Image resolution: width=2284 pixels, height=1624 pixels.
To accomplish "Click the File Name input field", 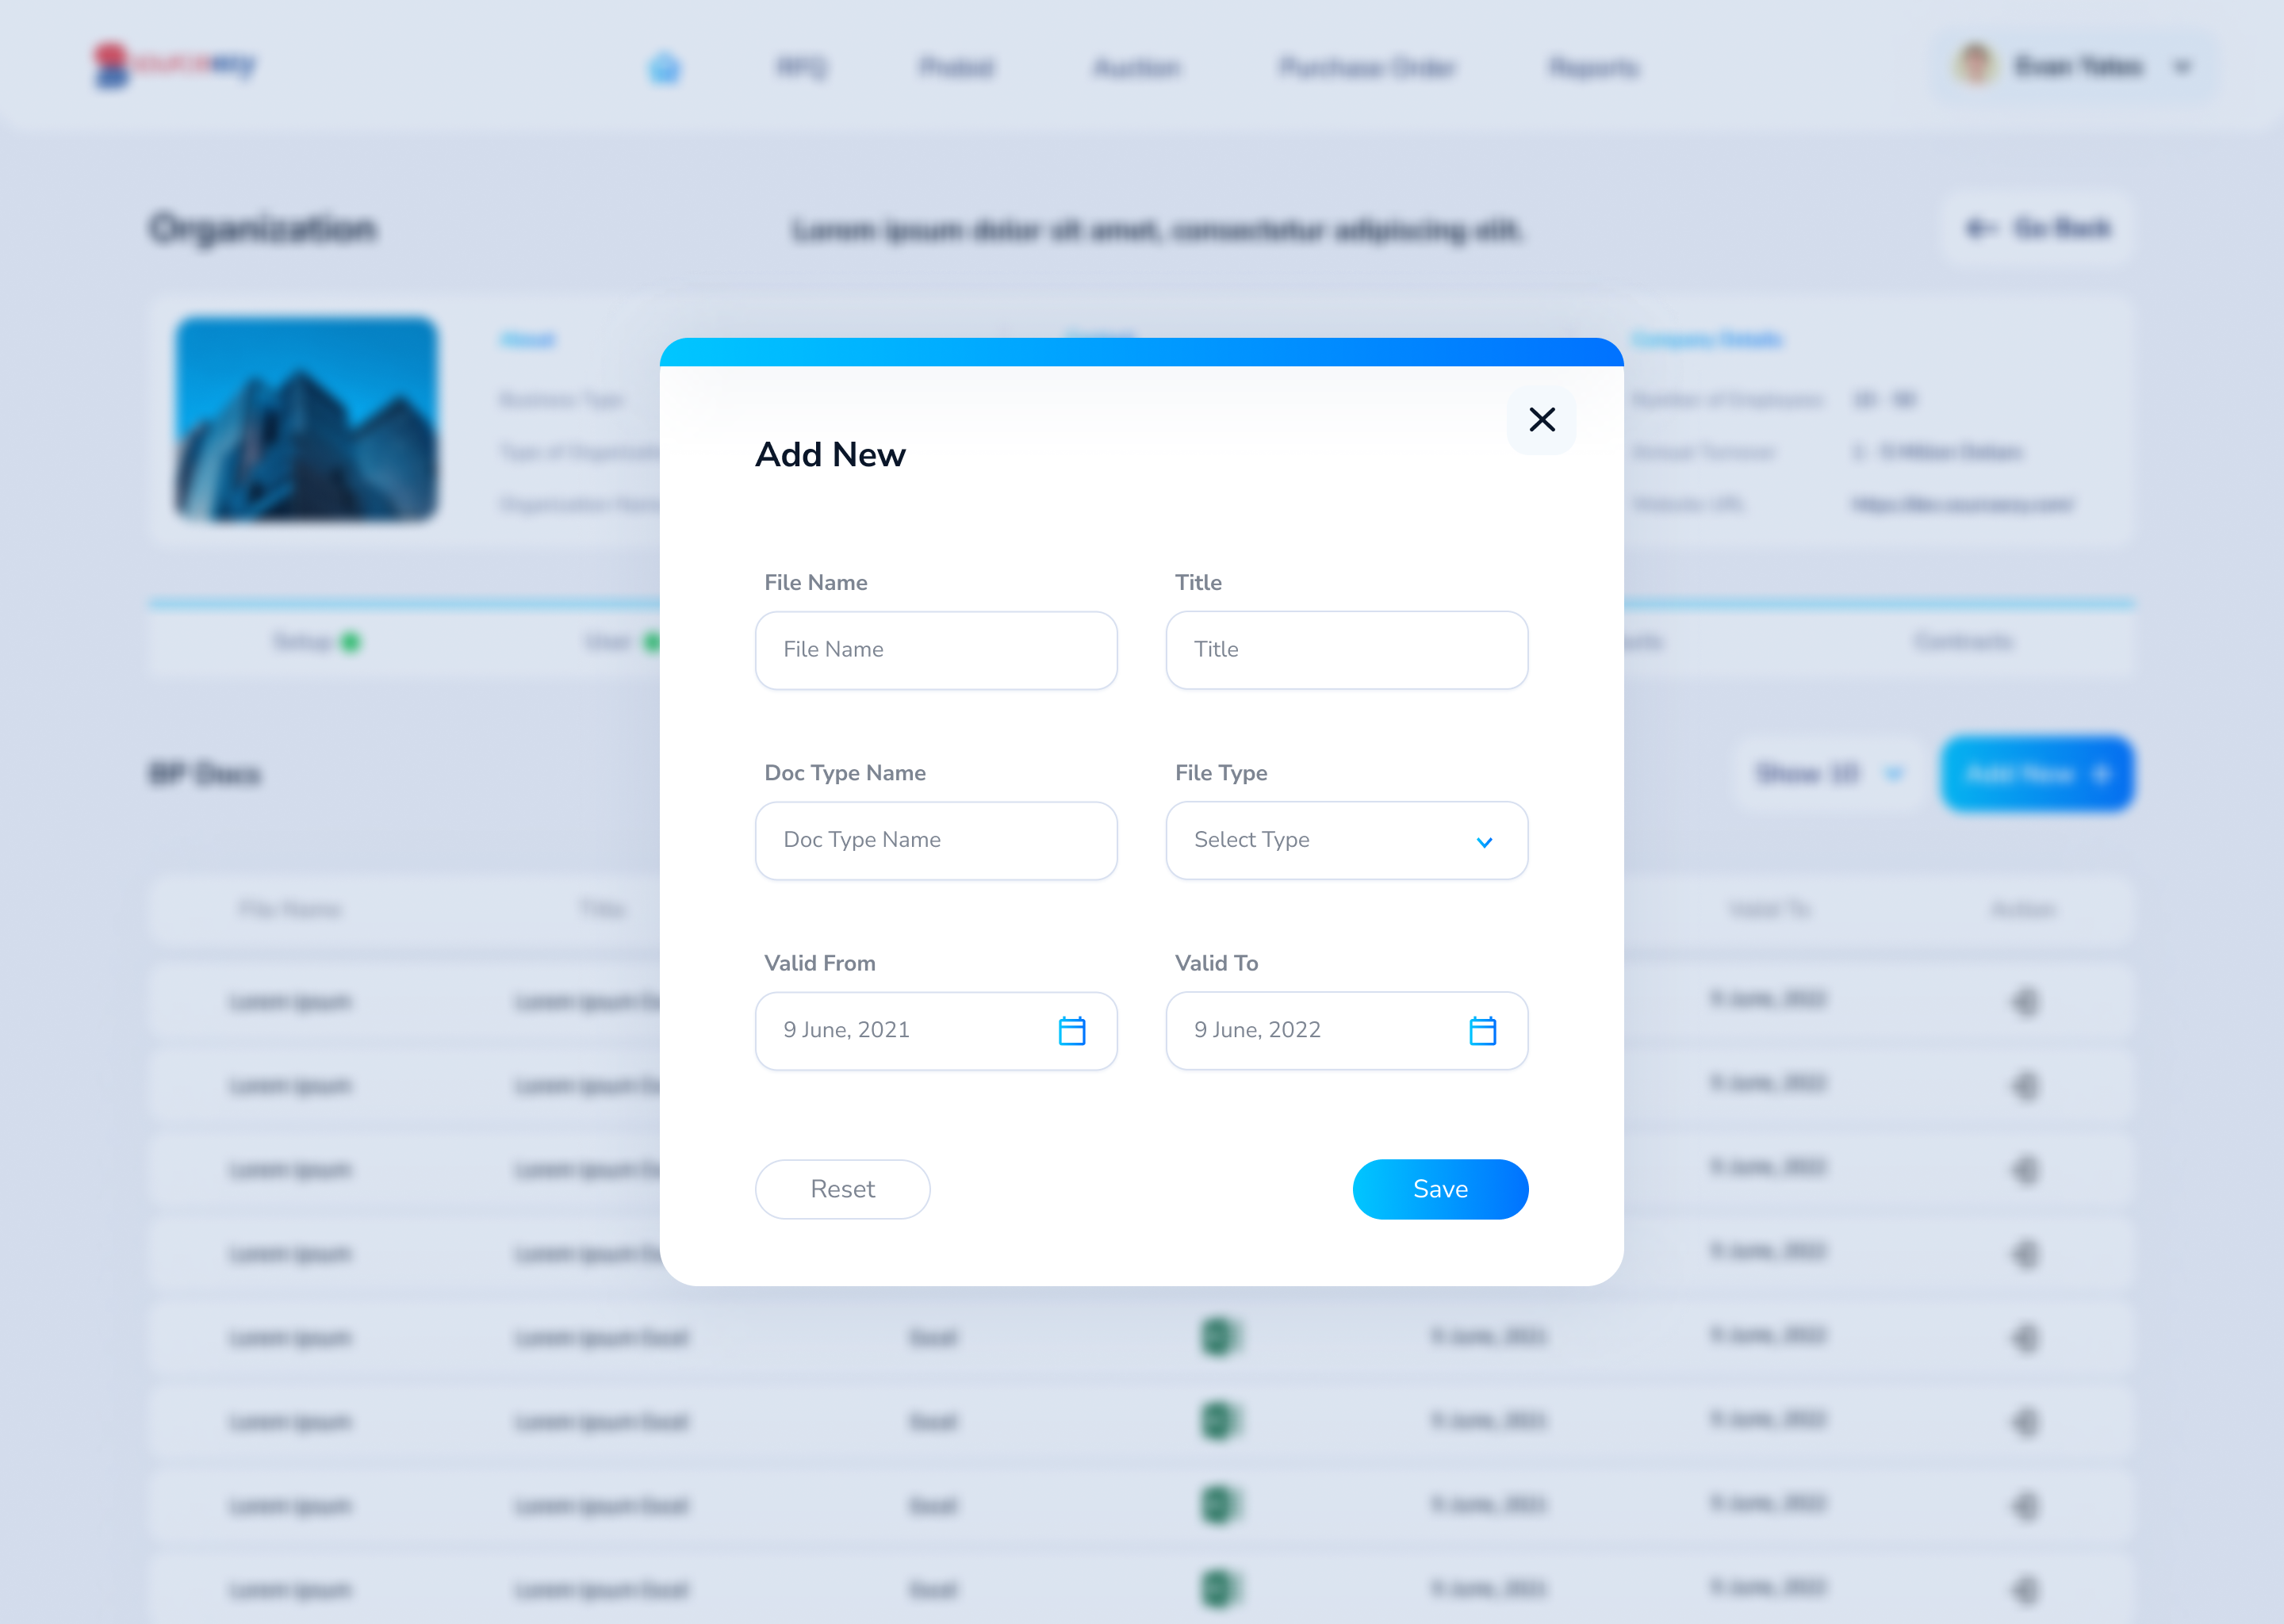I will pos(936,650).
